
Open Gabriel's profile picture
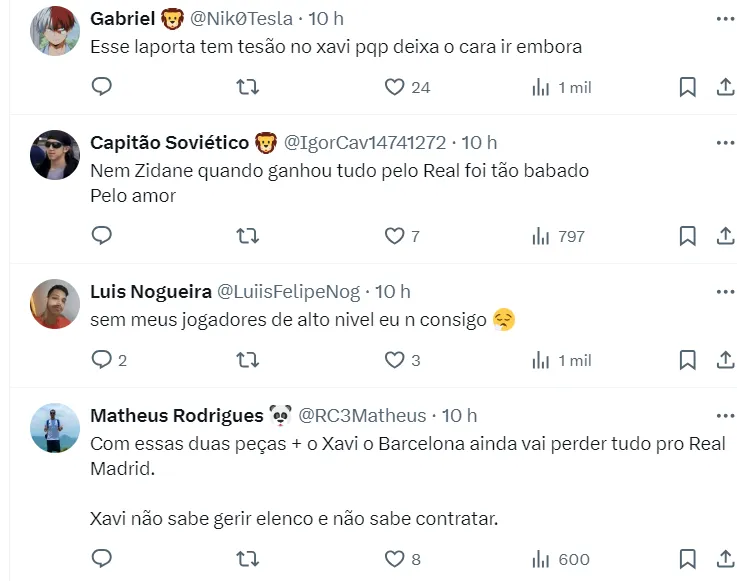pos(55,31)
